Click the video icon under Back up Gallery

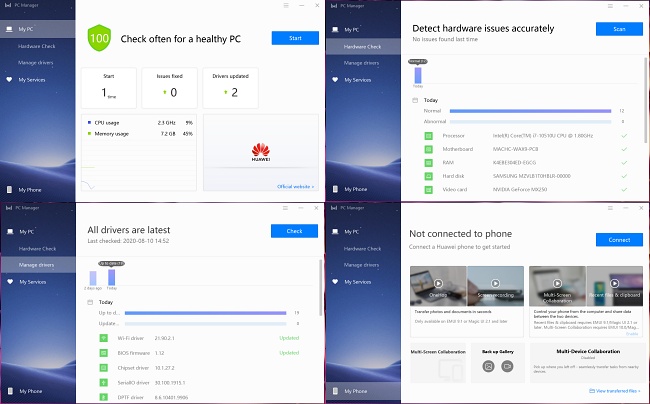click(x=507, y=366)
